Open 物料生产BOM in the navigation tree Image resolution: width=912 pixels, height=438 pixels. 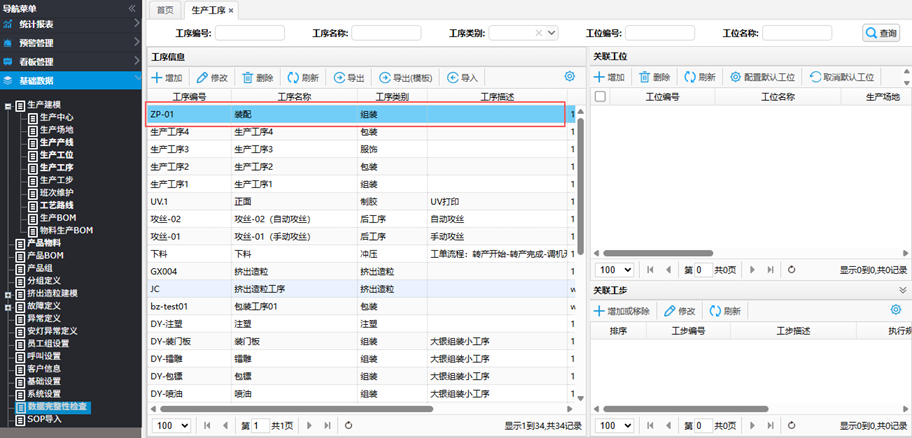click(66, 230)
